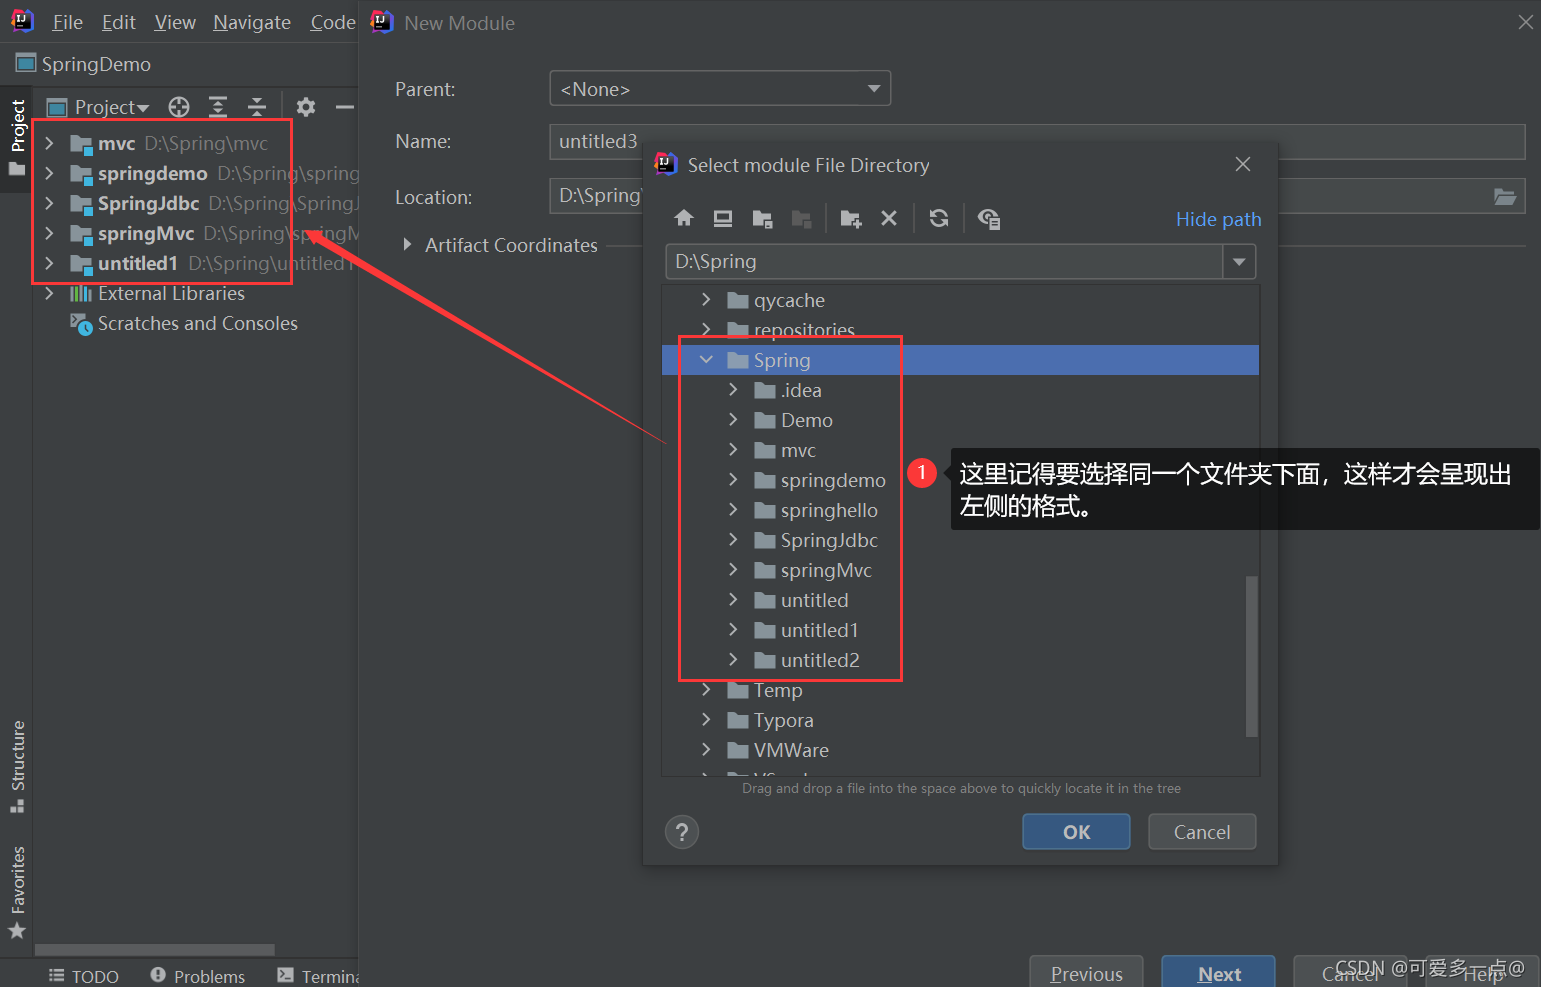
Task: Click the Home directory icon in file chooser
Action: click(683, 218)
